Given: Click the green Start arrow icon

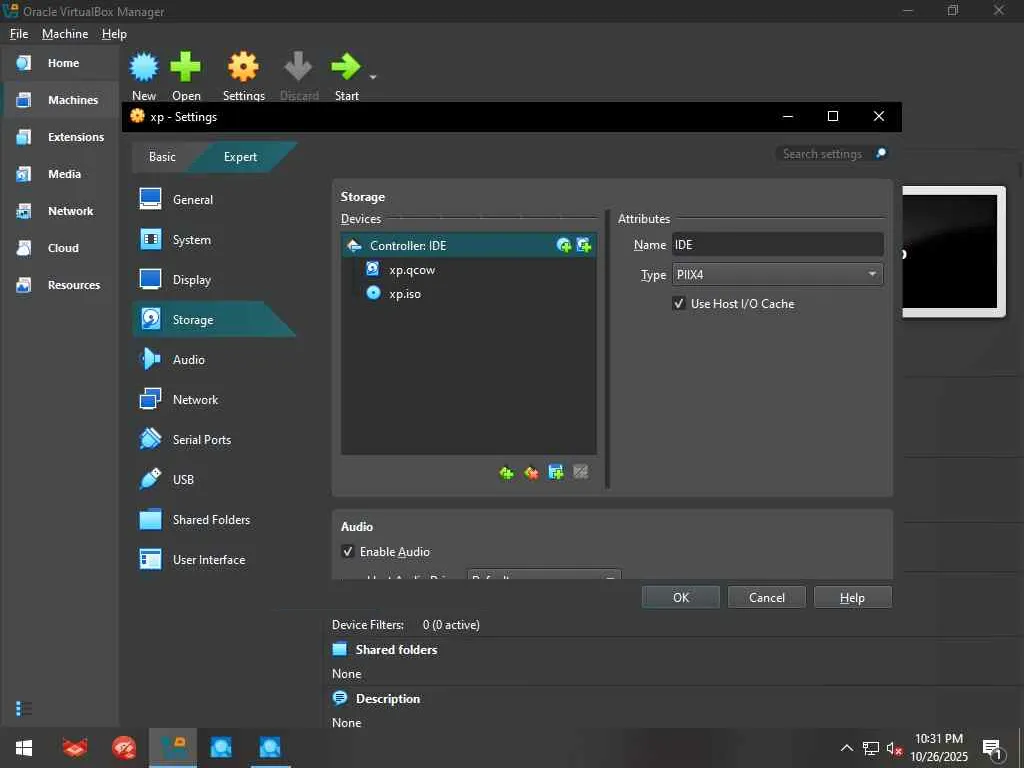Looking at the screenshot, I should (x=345, y=67).
